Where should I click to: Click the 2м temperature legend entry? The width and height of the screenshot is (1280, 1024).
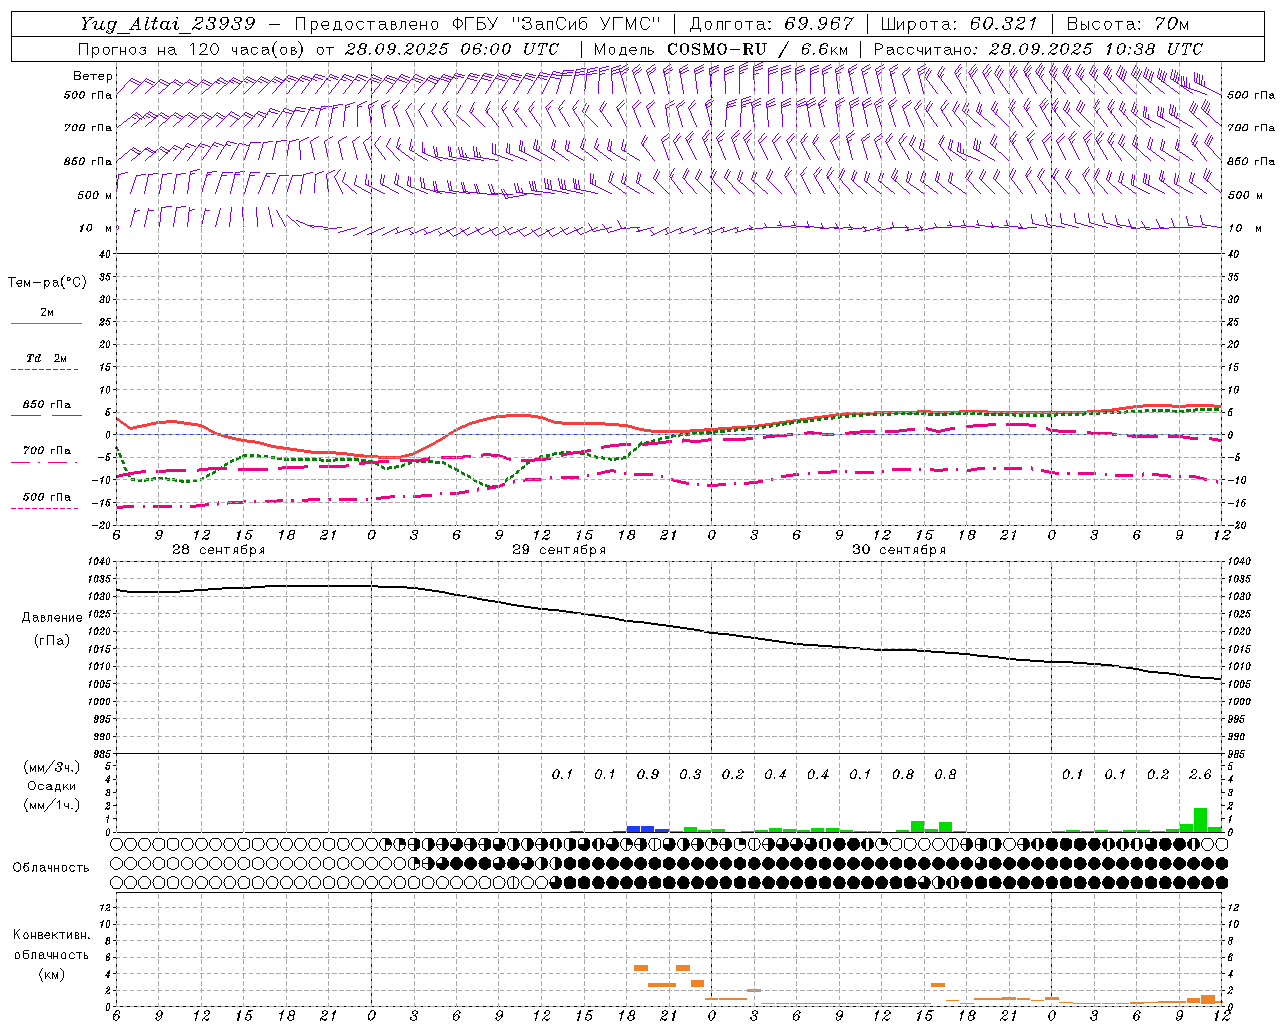coord(47,313)
